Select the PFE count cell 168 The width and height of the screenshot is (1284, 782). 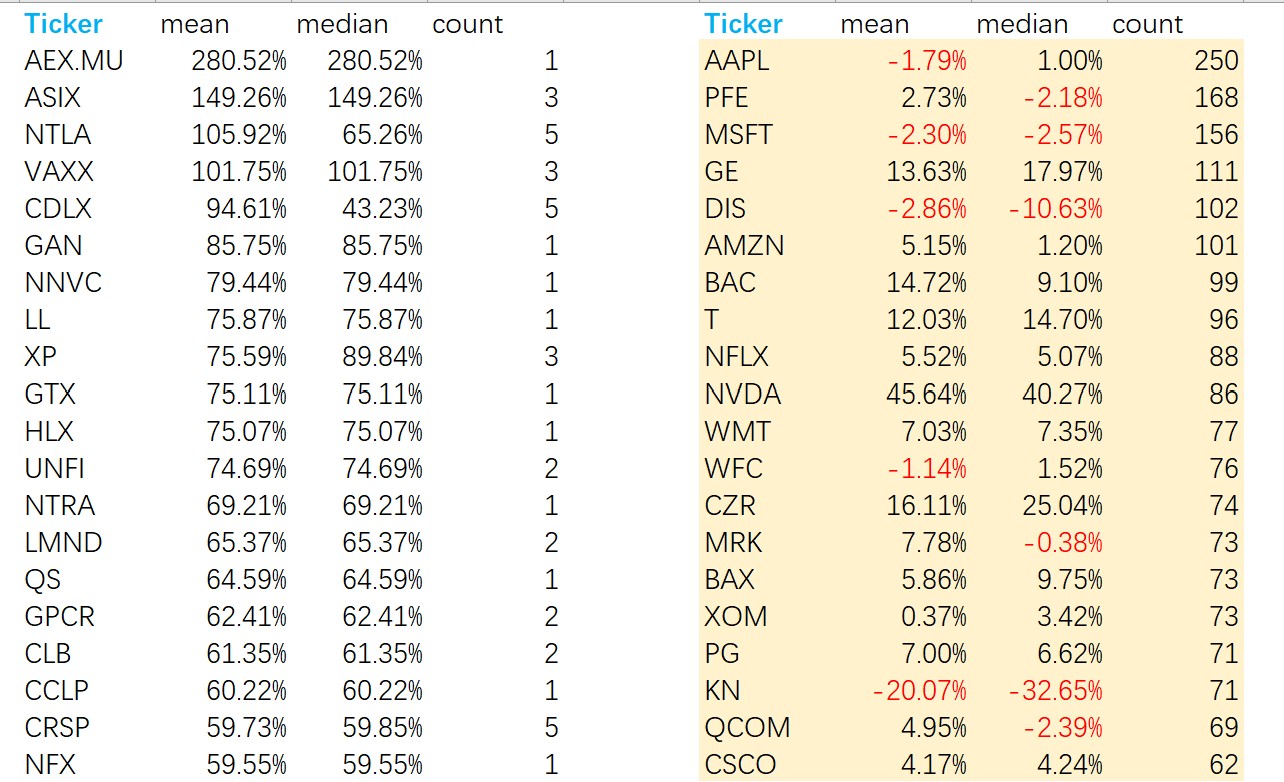click(x=1216, y=98)
